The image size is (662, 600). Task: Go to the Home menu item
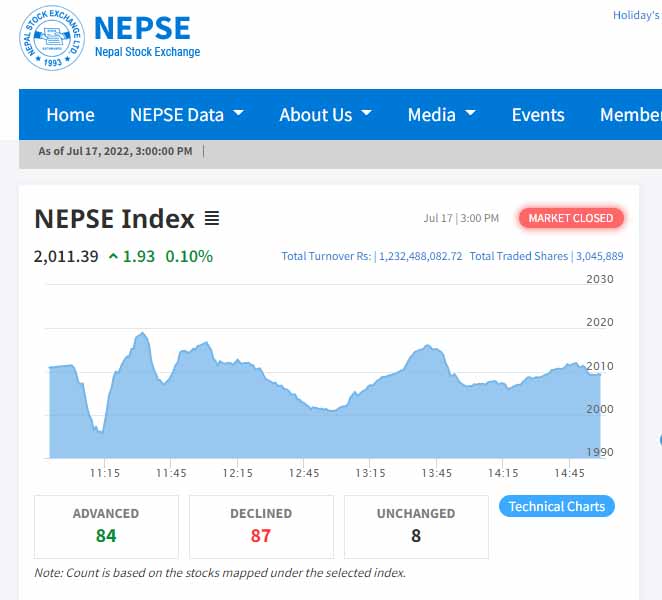[x=70, y=114]
